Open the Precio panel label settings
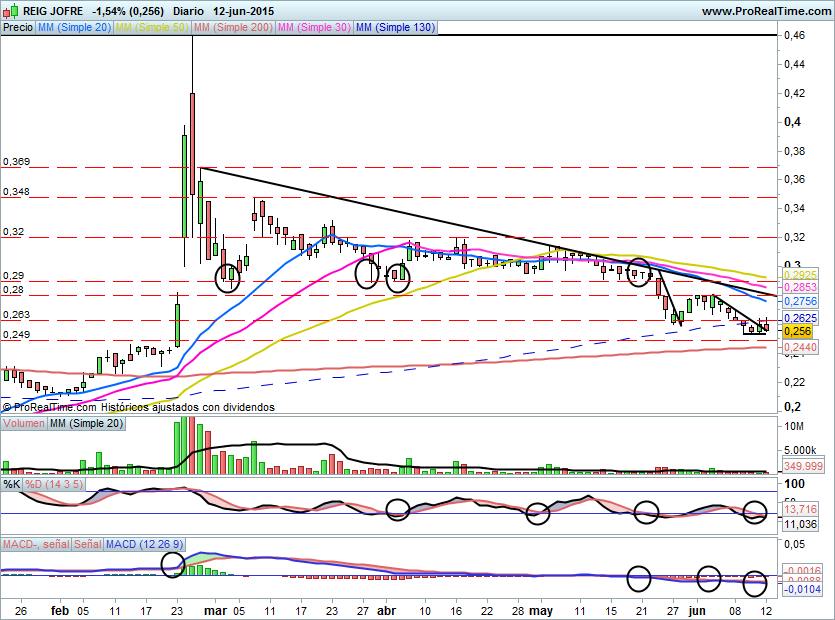This screenshot has height=620, width=835. click(17, 28)
